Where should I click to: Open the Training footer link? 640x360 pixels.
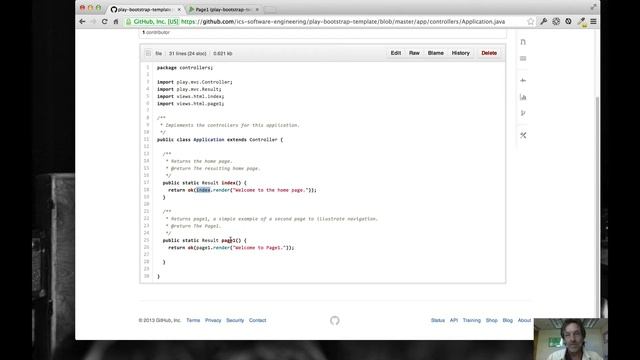(471, 320)
